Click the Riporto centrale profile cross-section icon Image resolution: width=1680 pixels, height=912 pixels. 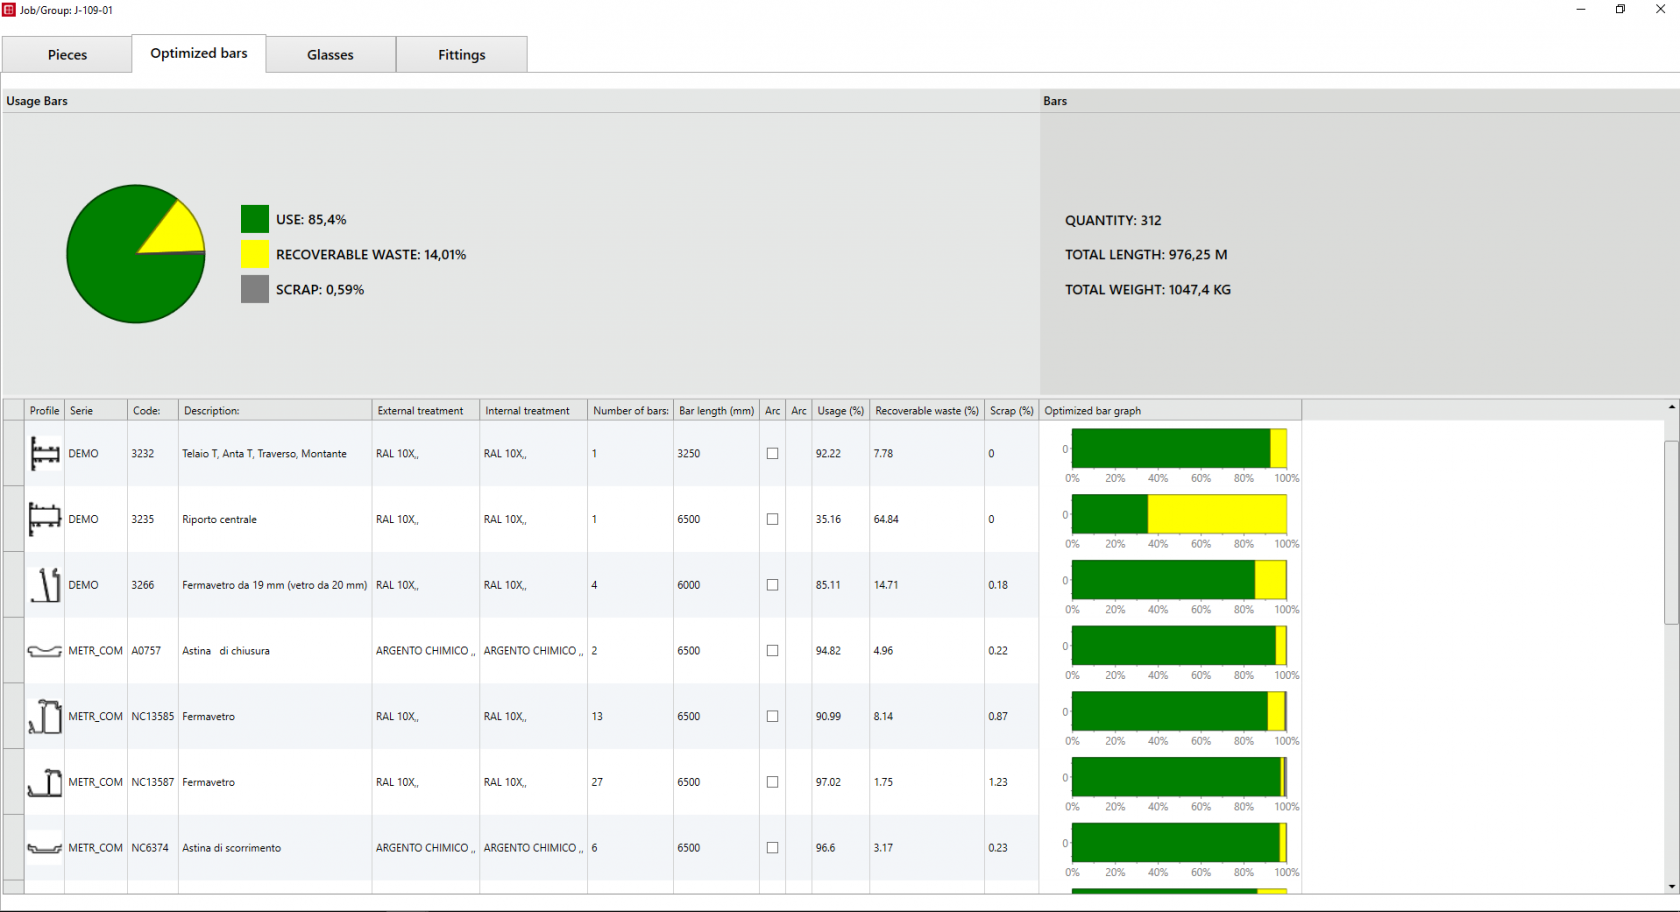coord(44,519)
